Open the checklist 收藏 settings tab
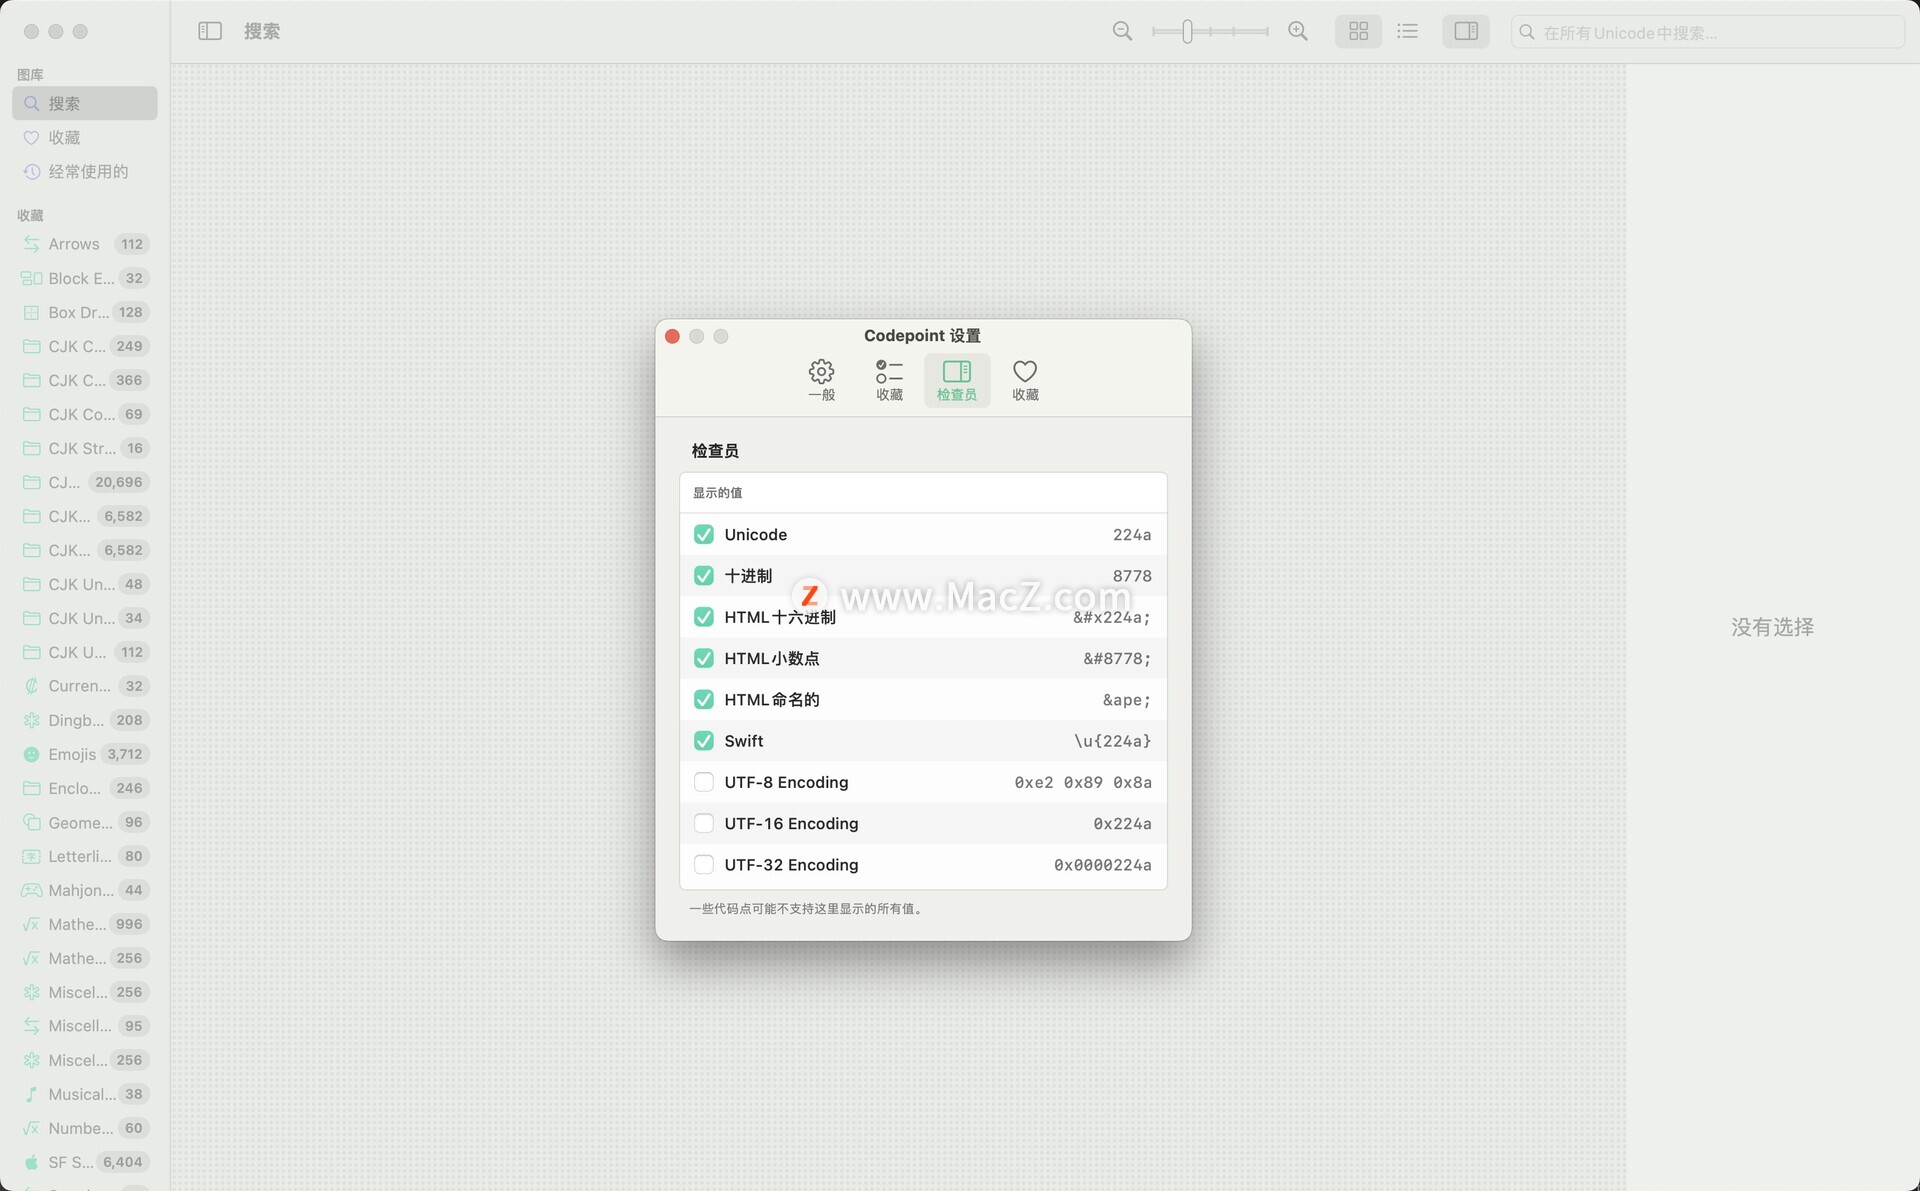Screen dimensions: 1920x1191 (x=889, y=380)
